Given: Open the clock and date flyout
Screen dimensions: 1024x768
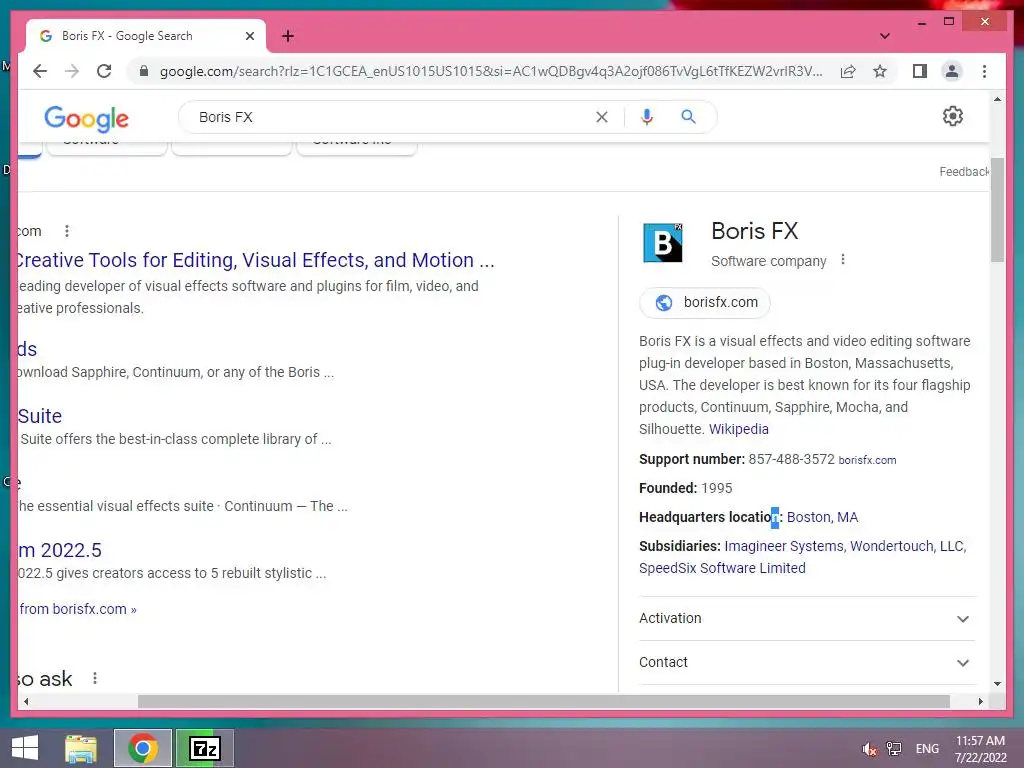Looking at the screenshot, I should pyautogui.click(x=980, y=749).
